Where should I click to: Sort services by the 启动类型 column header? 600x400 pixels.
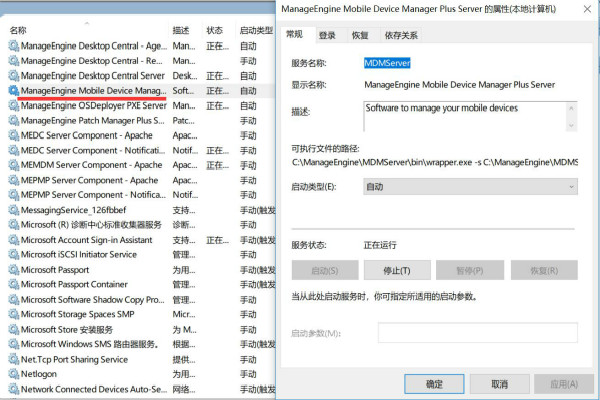click(256, 31)
